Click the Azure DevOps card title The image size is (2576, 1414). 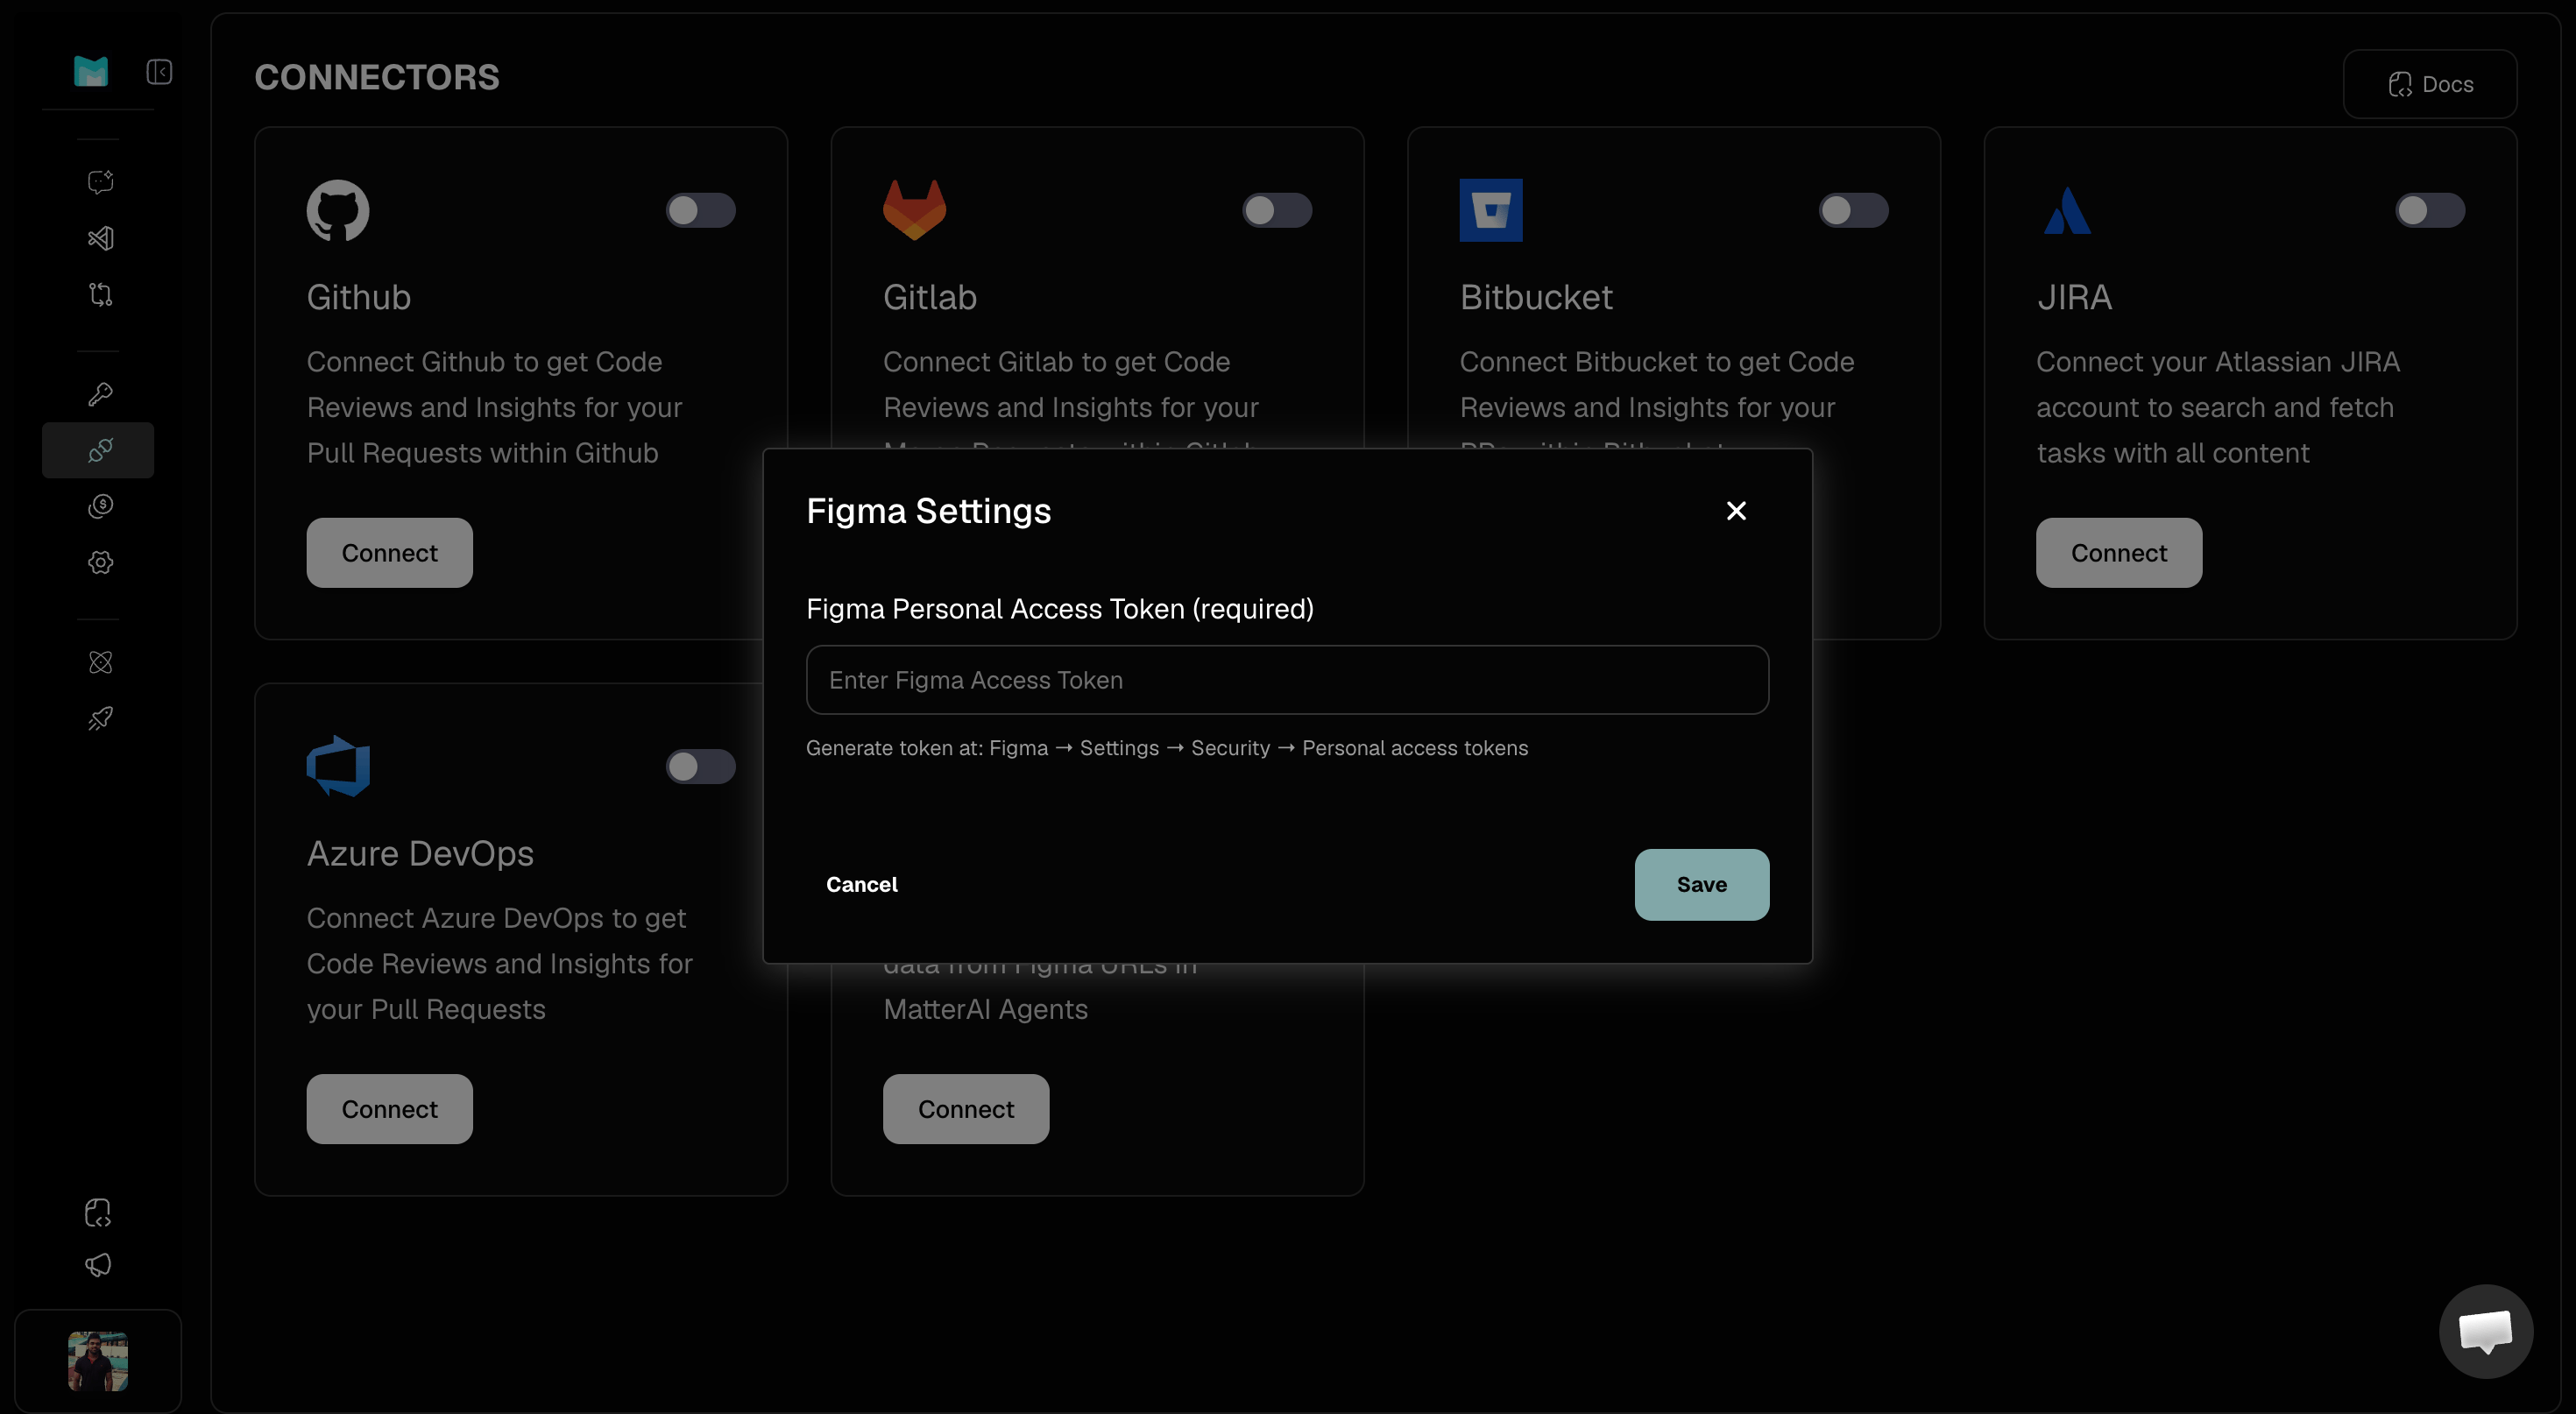click(x=420, y=853)
